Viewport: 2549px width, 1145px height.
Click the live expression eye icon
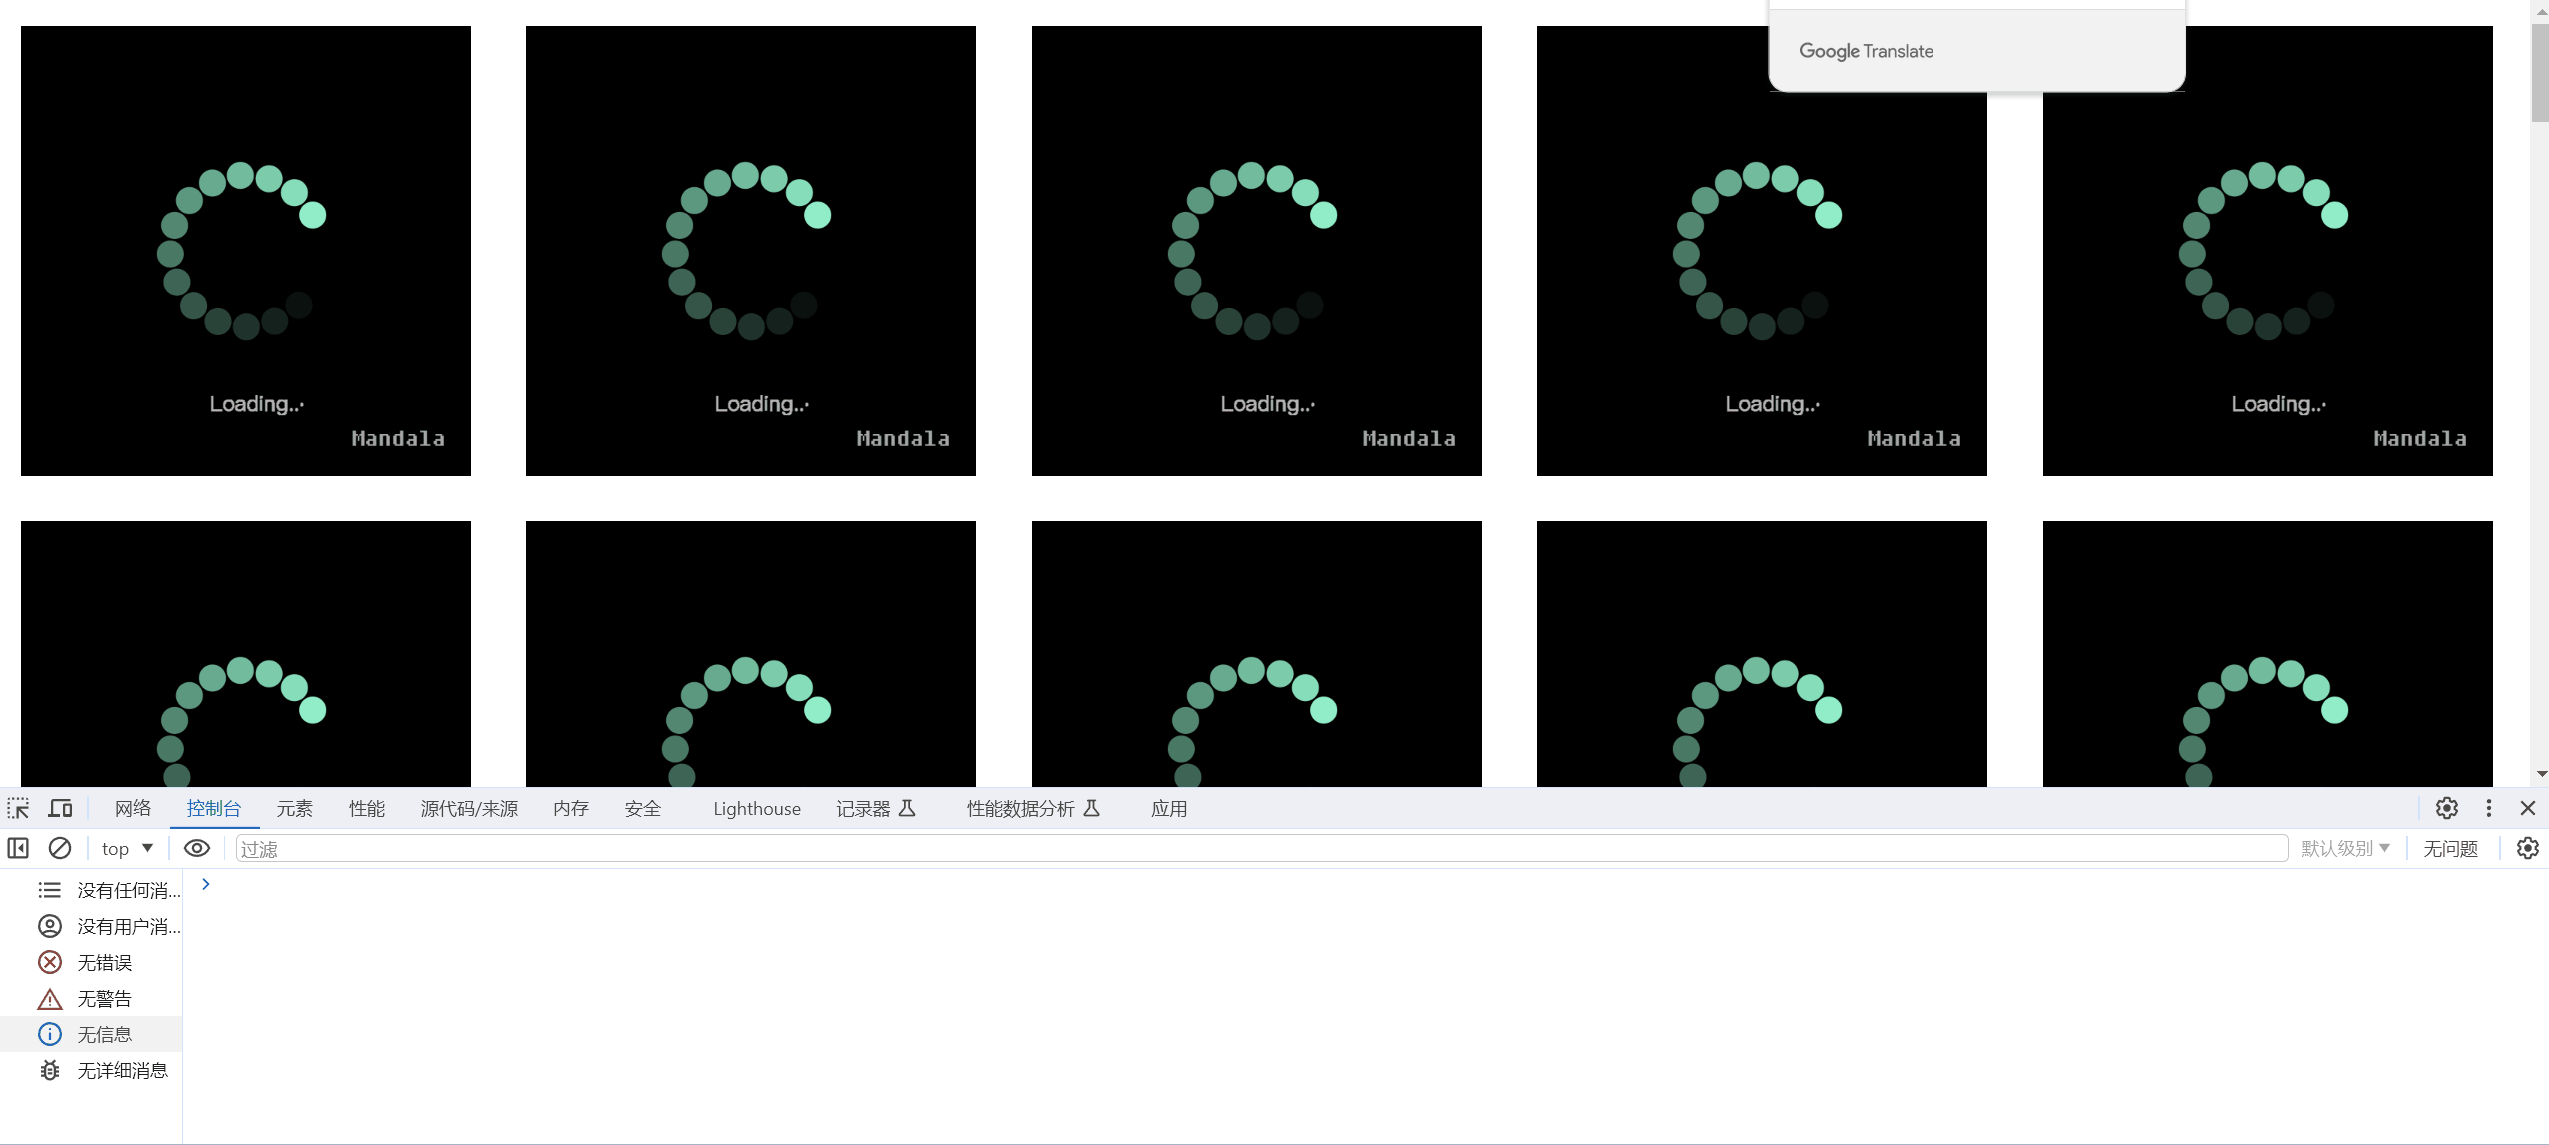point(197,848)
